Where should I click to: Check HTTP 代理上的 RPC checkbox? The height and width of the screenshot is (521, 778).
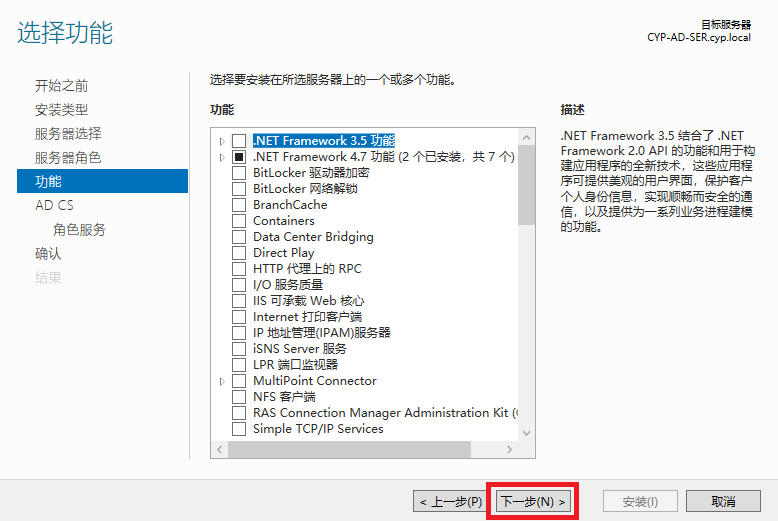[x=239, y=268]
